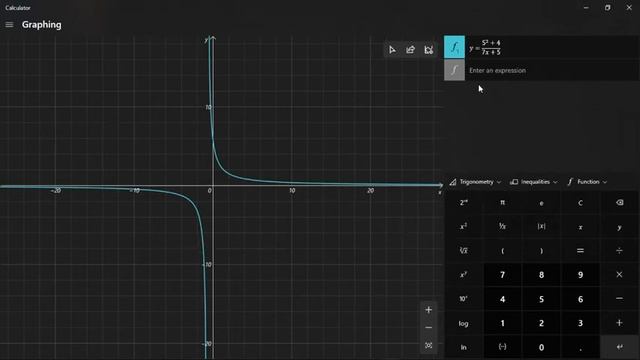
Task: Expand the Trigonometry dropdown
Action: tap(475, 182)
